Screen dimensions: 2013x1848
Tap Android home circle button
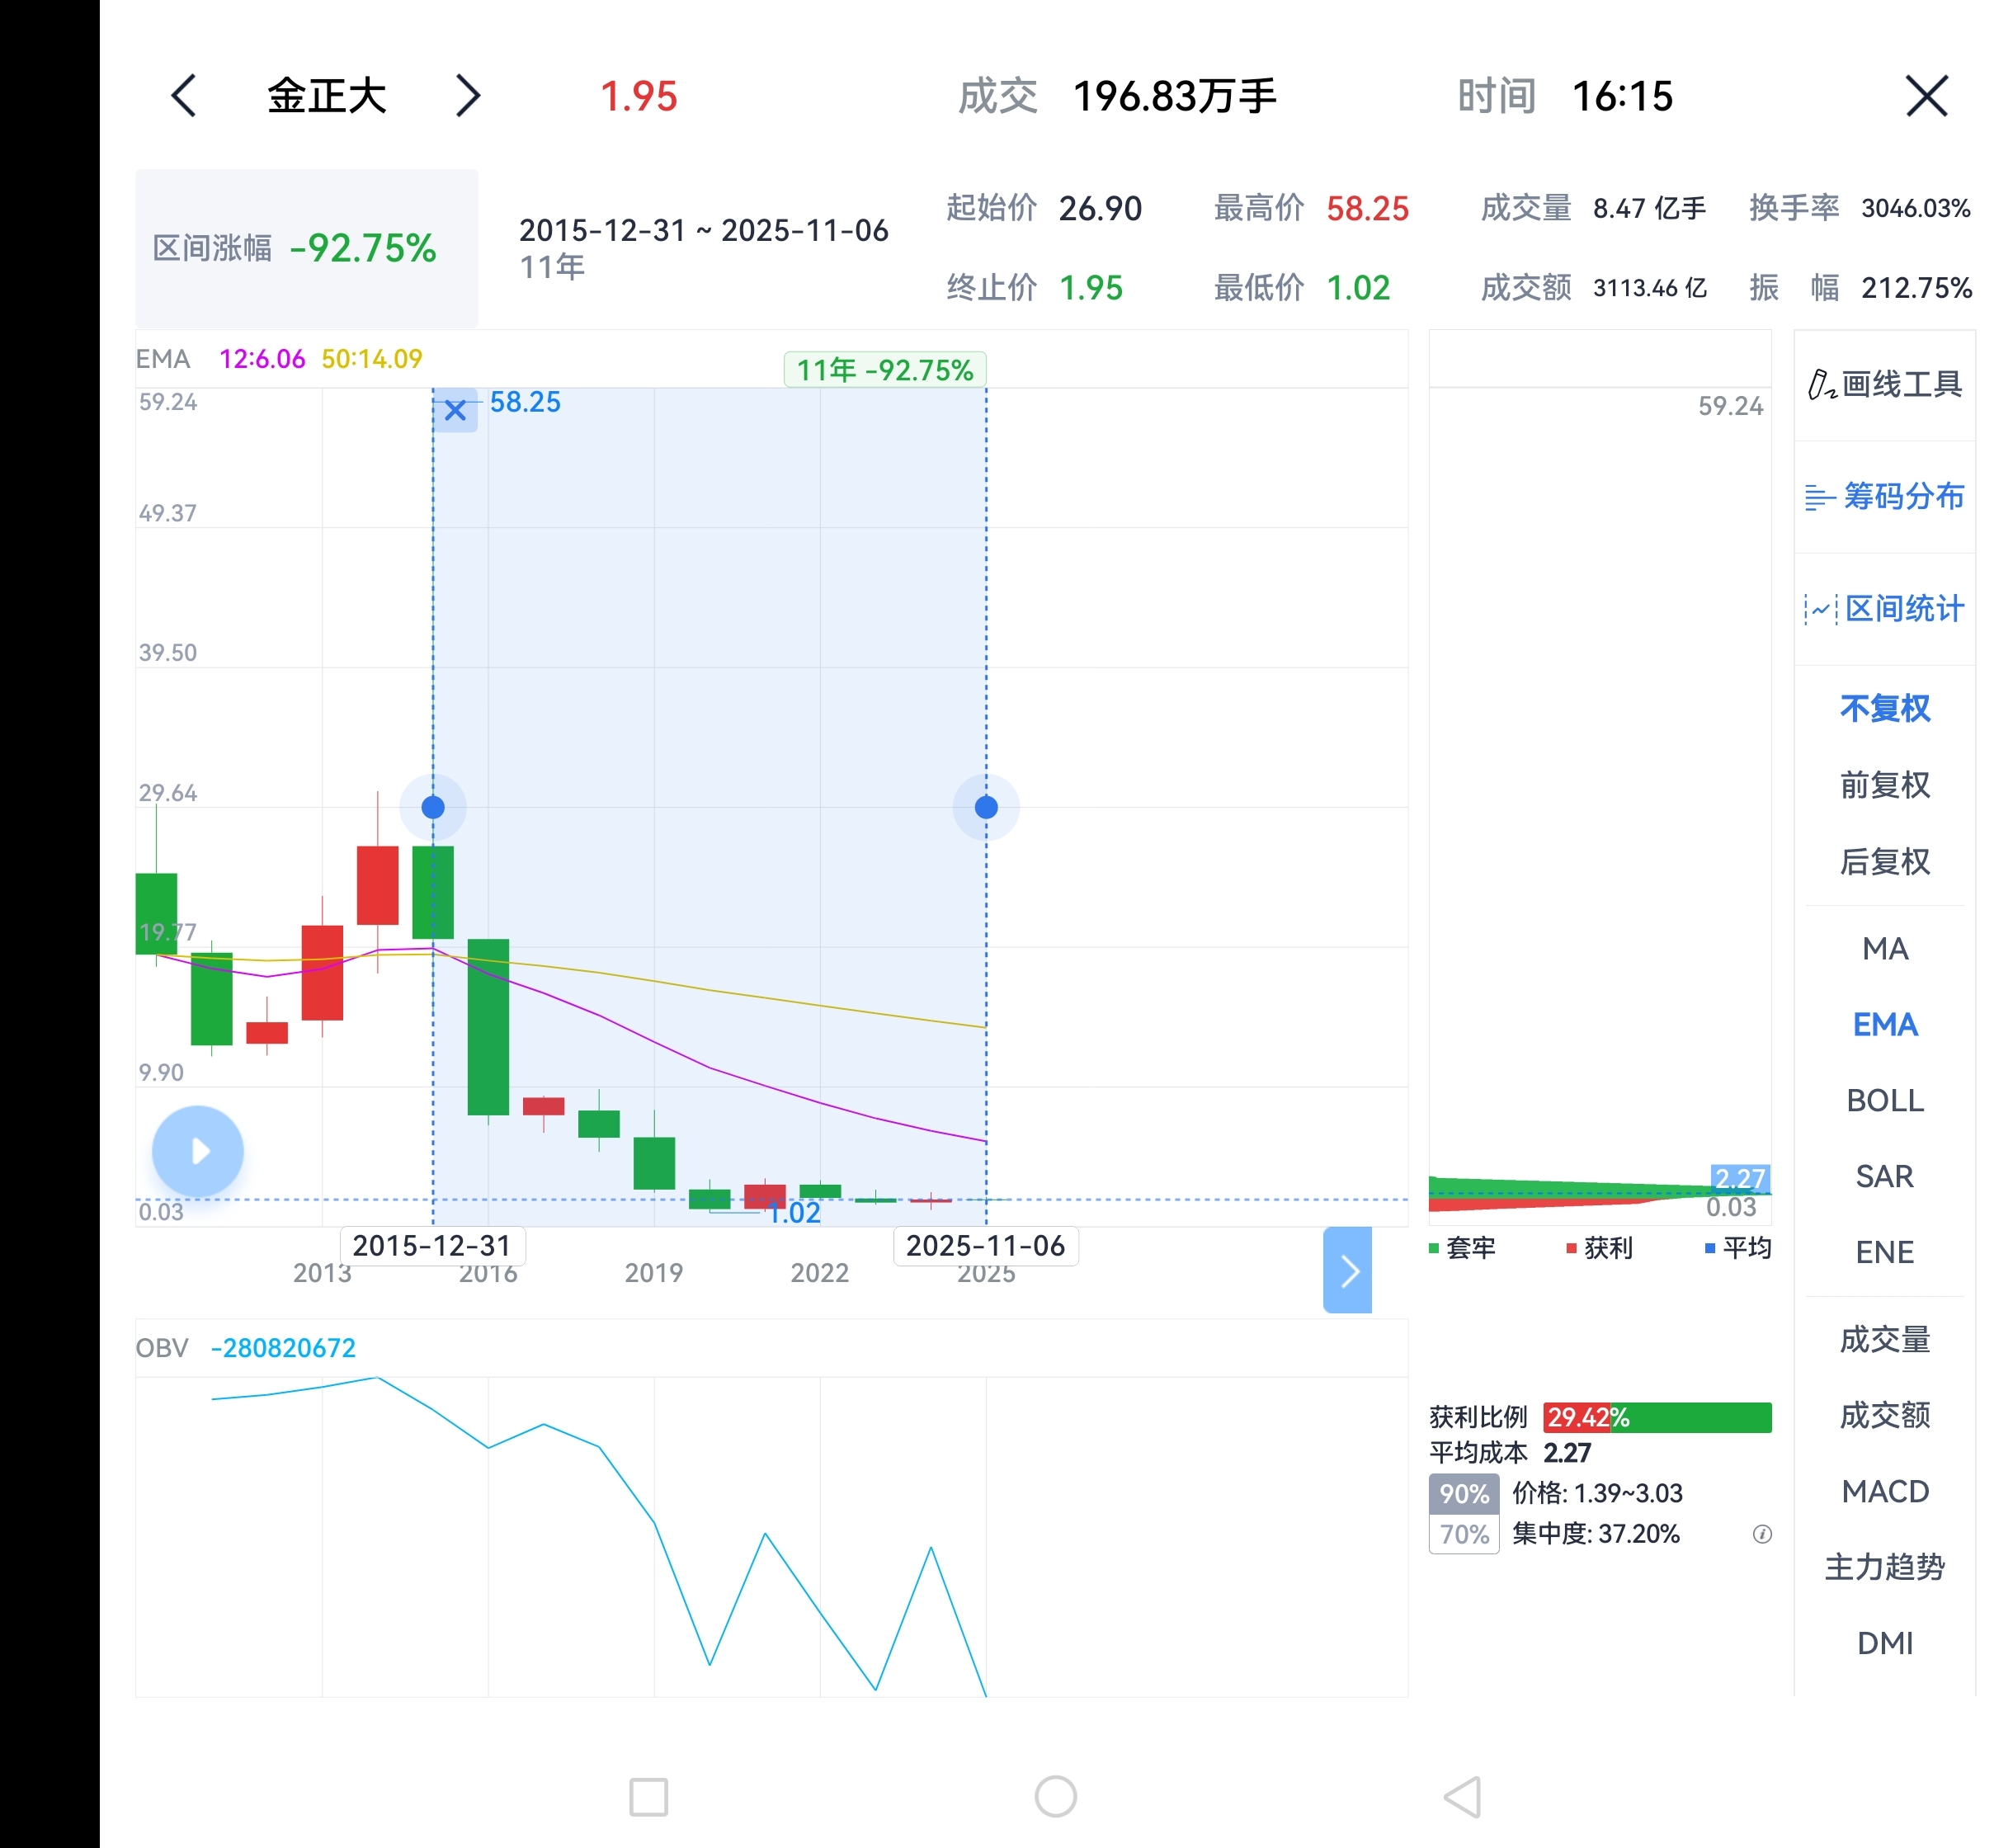coord(1055,1797)
